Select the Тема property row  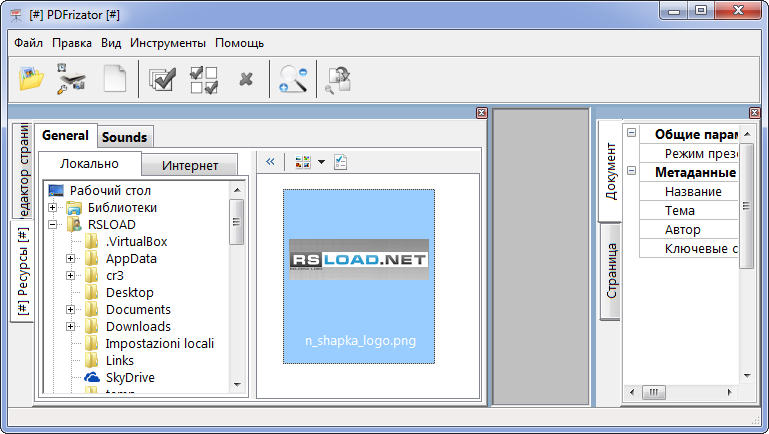coord(689,210)
